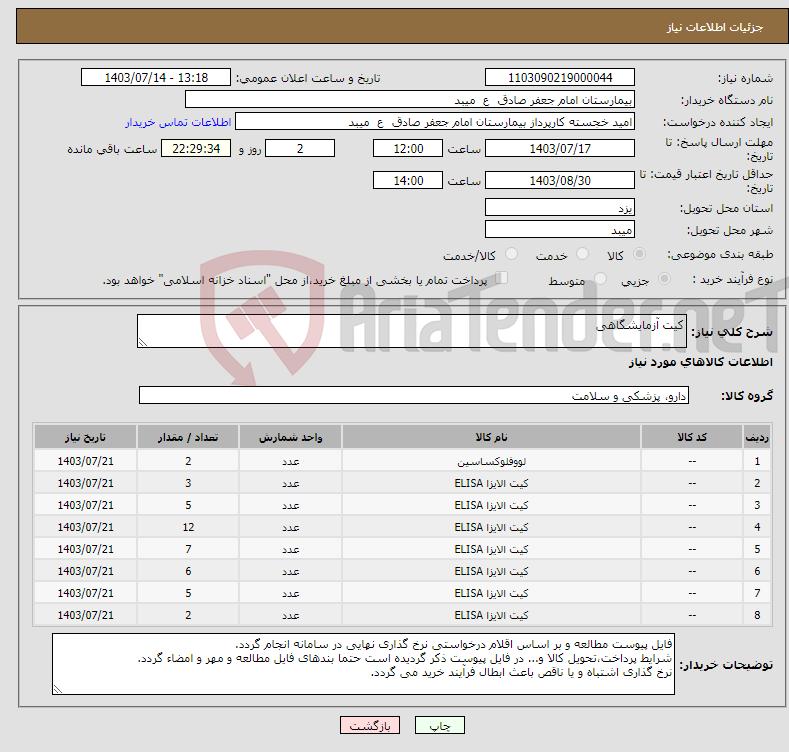The width and height of the screenshot is (789, 752).
Task: Click the گروه کالا field
Action: pos(414,396)
